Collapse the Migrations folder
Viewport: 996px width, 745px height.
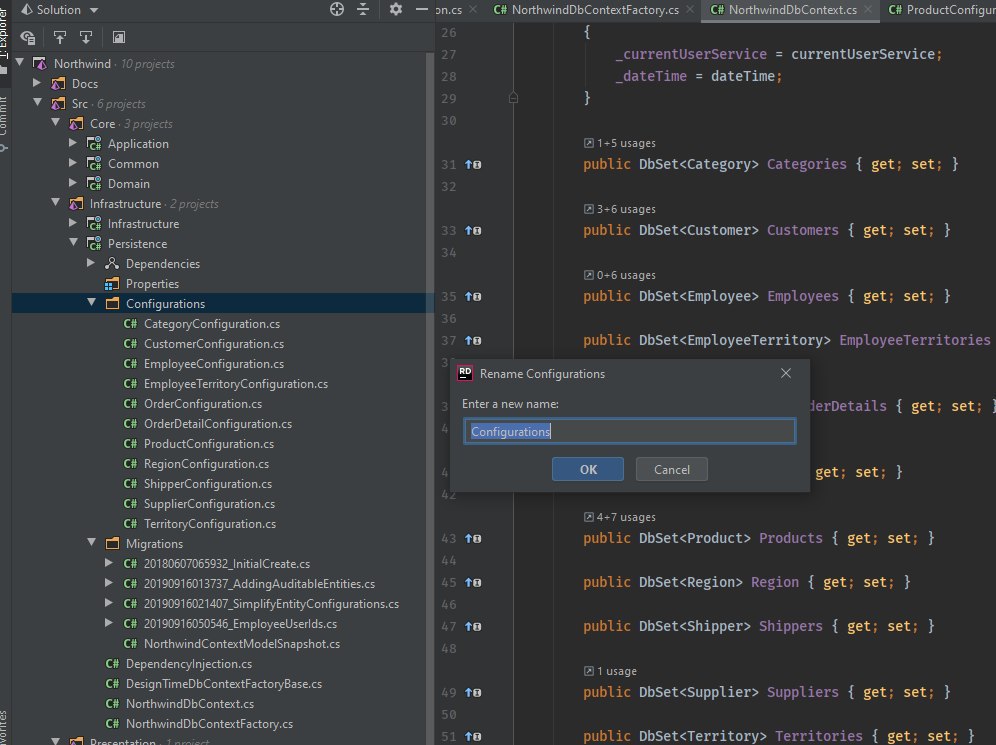click(x=91, y=543)
